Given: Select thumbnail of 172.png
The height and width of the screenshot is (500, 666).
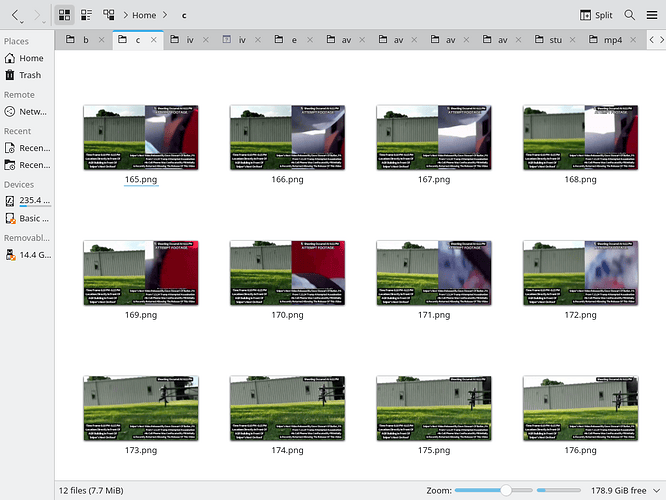Looking at the screenshot, I should (x=581, y=273).
